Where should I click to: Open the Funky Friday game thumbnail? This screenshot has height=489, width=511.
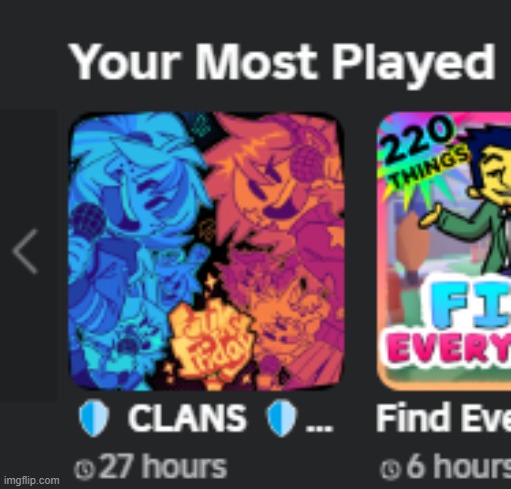(x=207, y=252)
